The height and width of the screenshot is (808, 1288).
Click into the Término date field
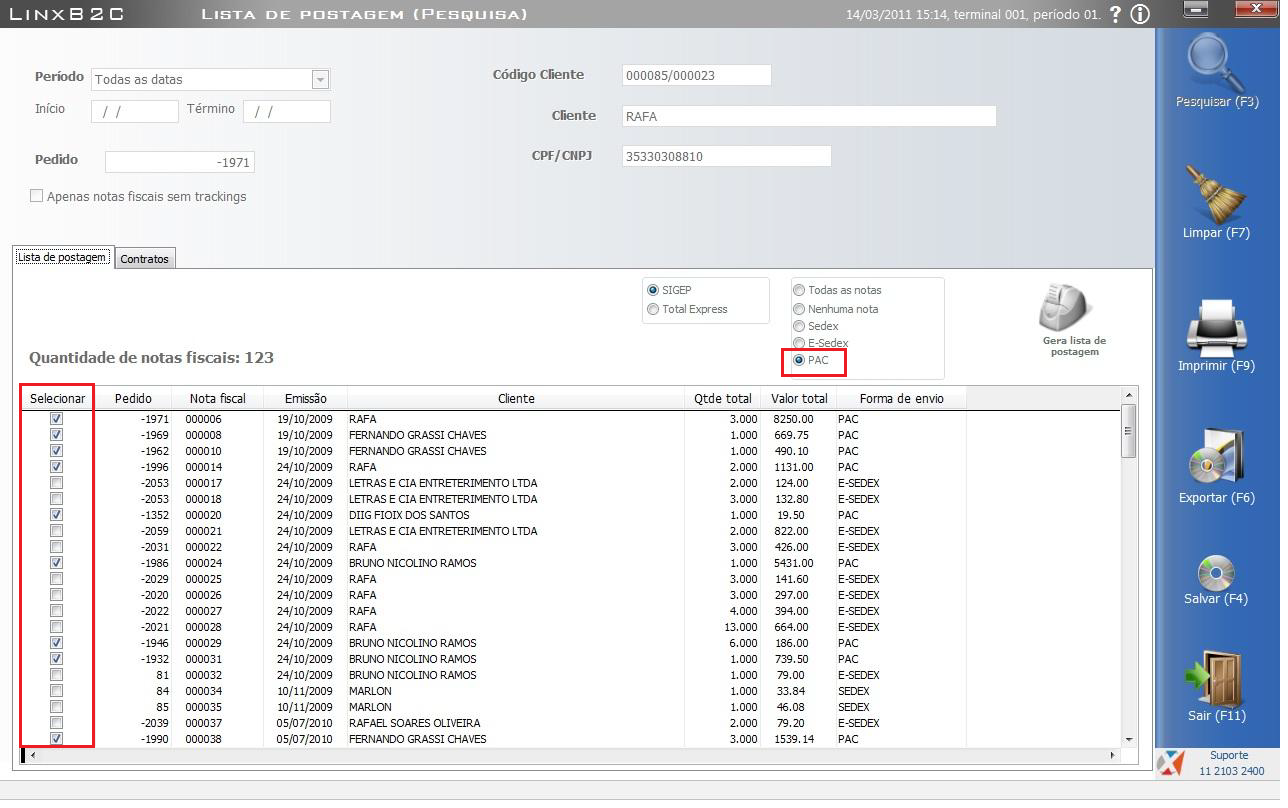pos(287,111)
